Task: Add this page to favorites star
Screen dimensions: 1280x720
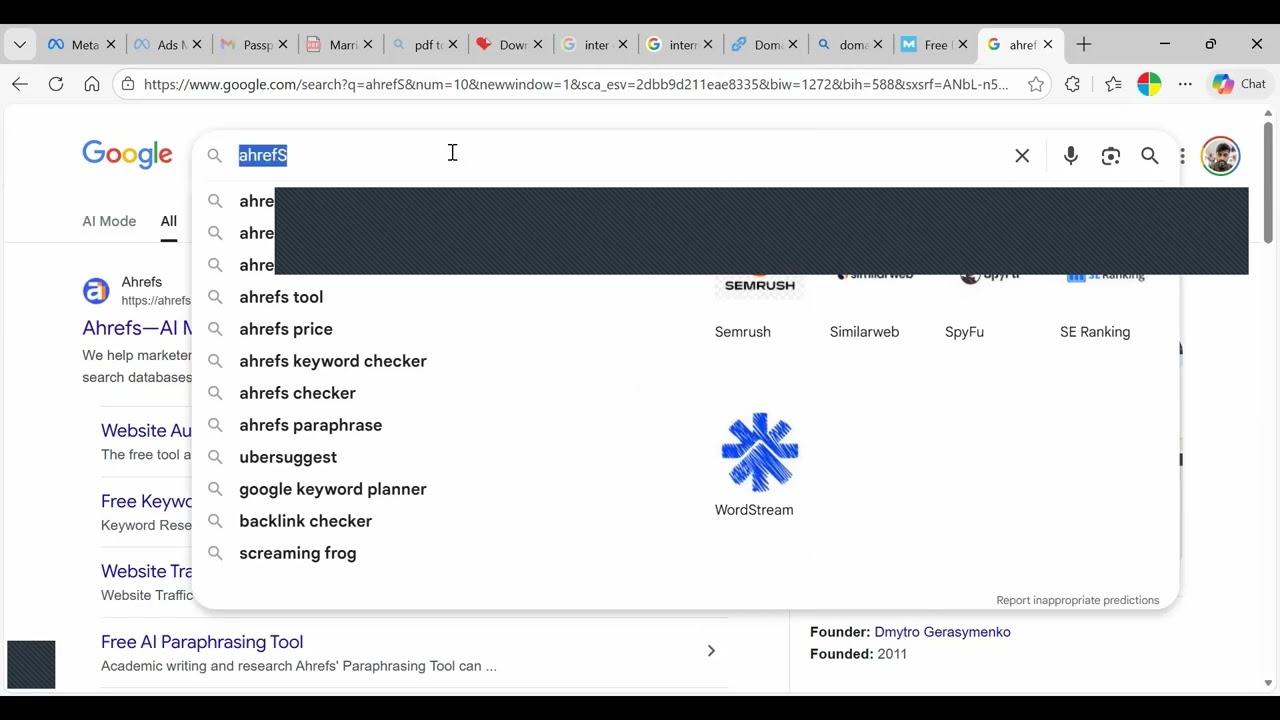Action: [x=1036, y=84]
